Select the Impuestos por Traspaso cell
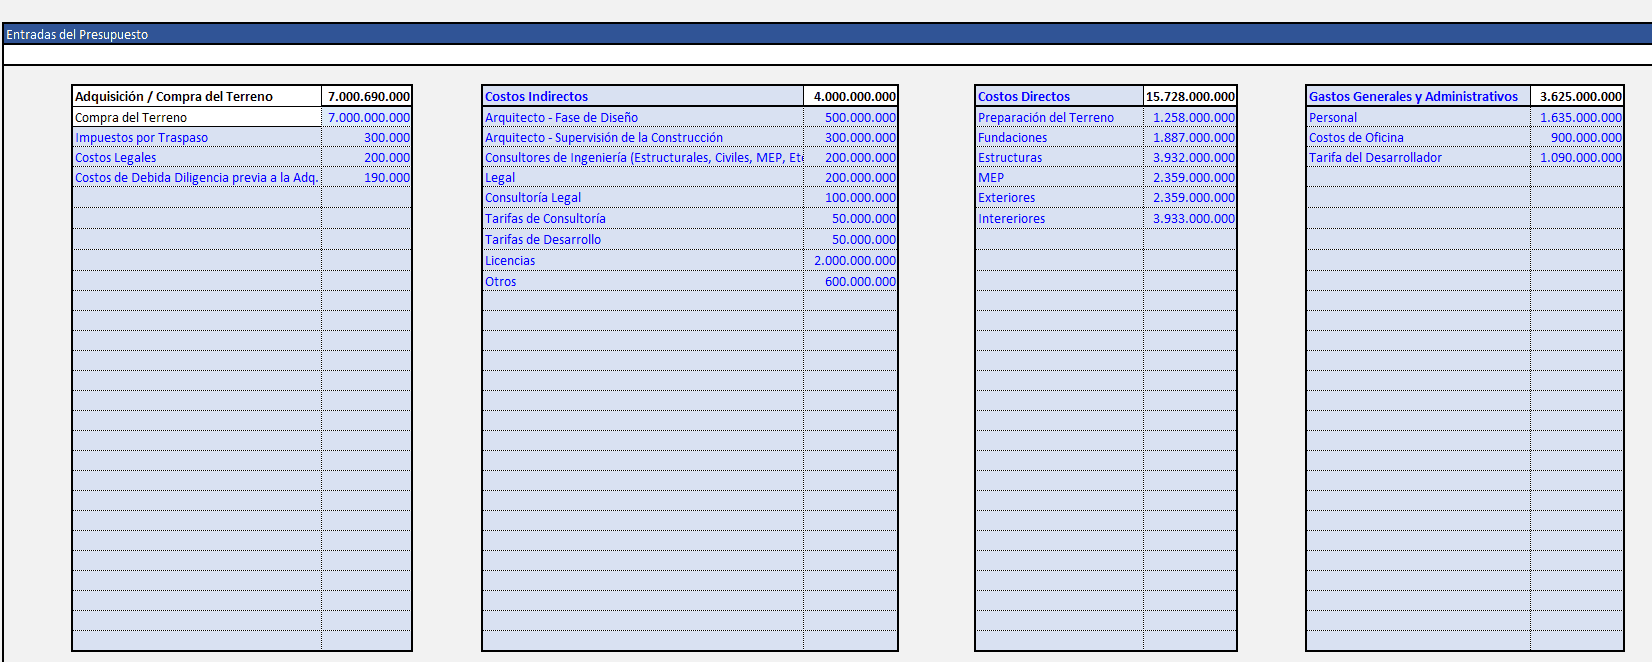The height and width of the screenshot is (662, 1652). pyautogui.click(x=196, y=137)
